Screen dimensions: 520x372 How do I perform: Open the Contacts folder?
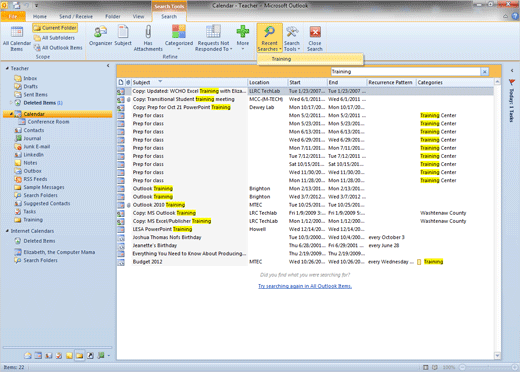tap(34, 130)
